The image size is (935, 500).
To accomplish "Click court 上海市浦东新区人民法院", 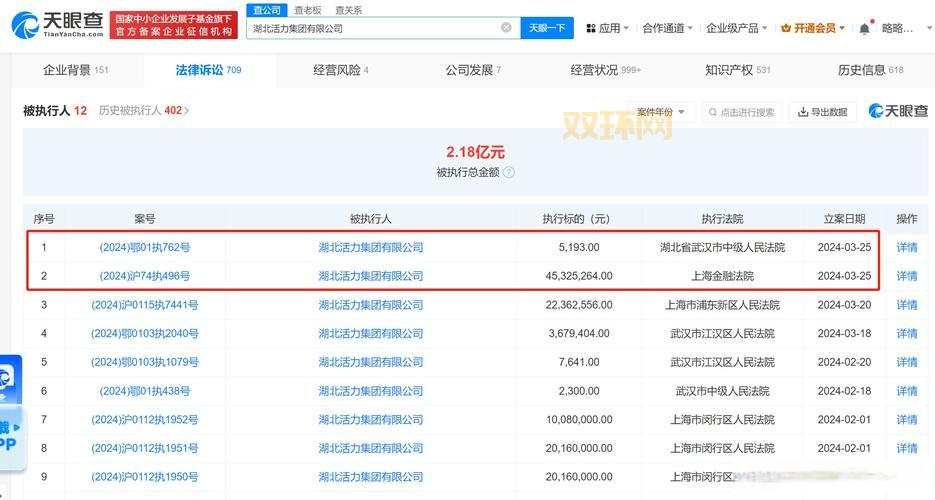I will 722,305.
